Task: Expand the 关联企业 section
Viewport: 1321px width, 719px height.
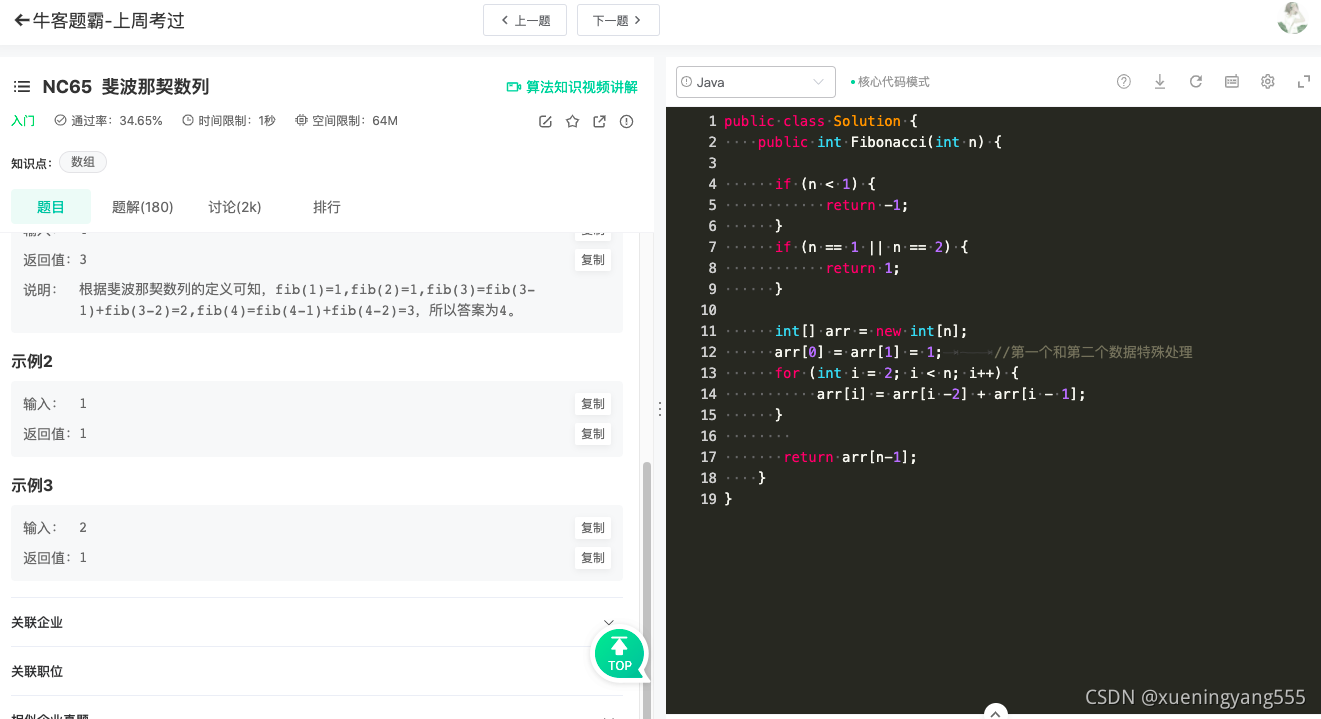Action: coord(317,622)
